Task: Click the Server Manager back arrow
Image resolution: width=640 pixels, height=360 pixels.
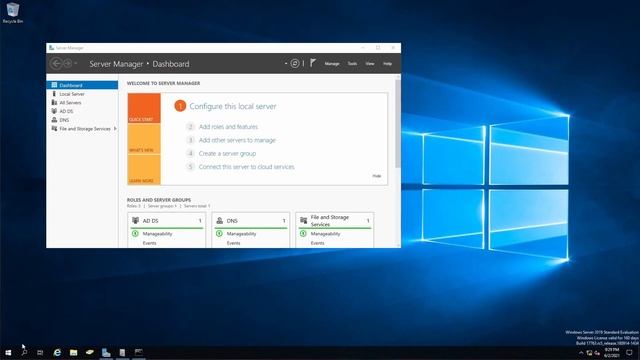Action: tap(56, 63)
